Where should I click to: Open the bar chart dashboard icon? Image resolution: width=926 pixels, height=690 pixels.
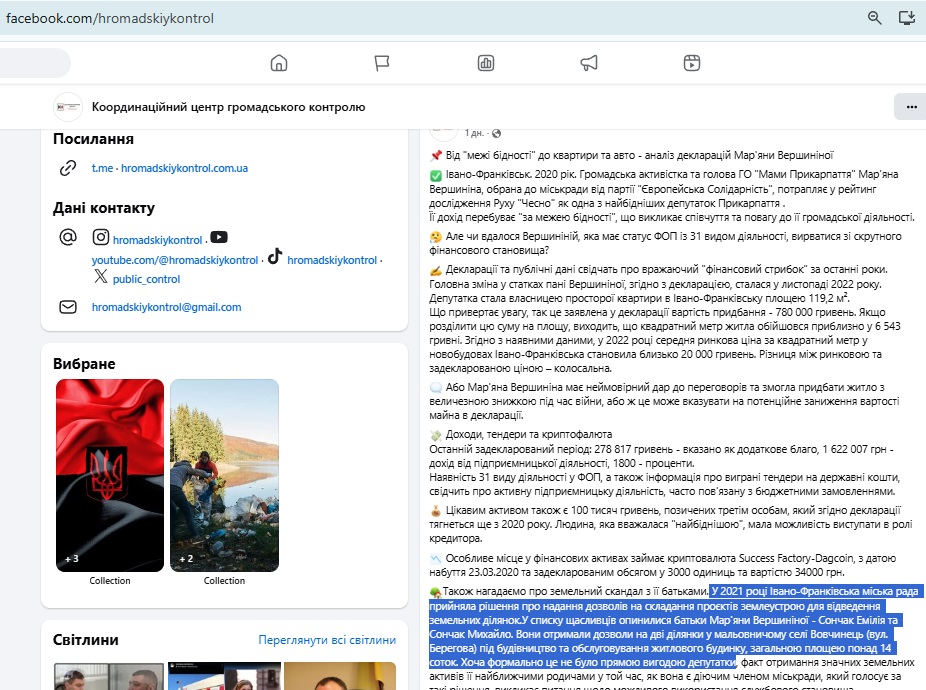[486, 63]
